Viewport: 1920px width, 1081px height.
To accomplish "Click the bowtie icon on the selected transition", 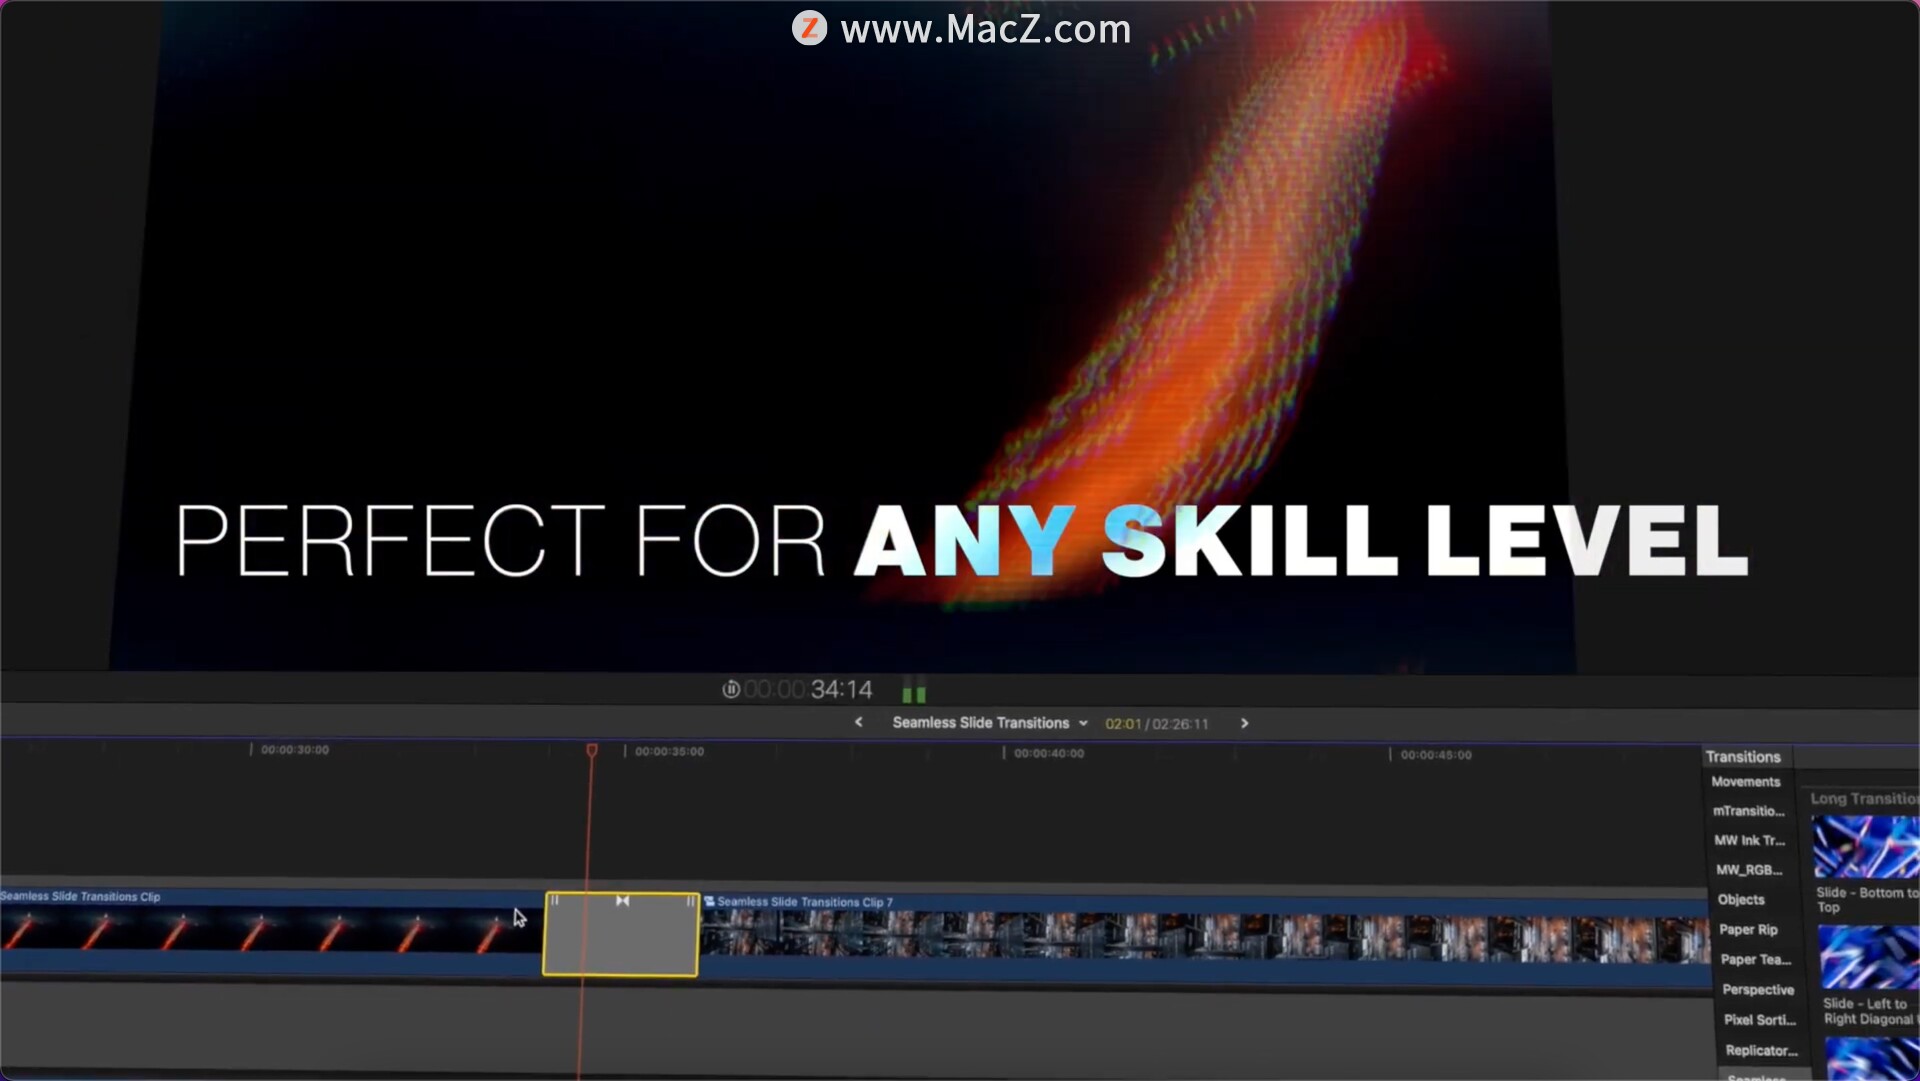I will pyautogui.click(x=622, y=901).
